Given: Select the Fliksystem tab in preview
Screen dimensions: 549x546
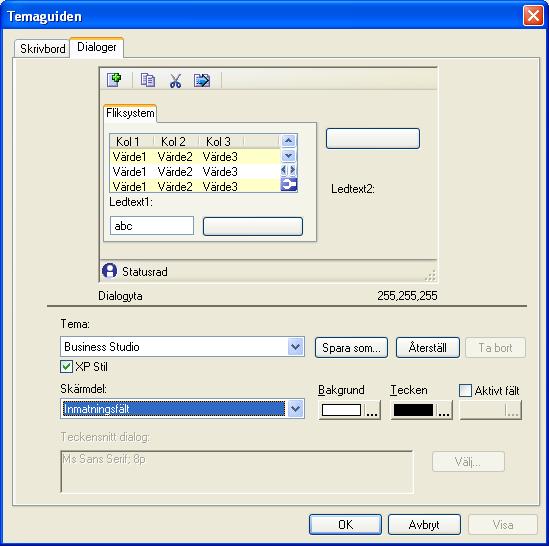Looking at the screenshot, I should 130,113.
